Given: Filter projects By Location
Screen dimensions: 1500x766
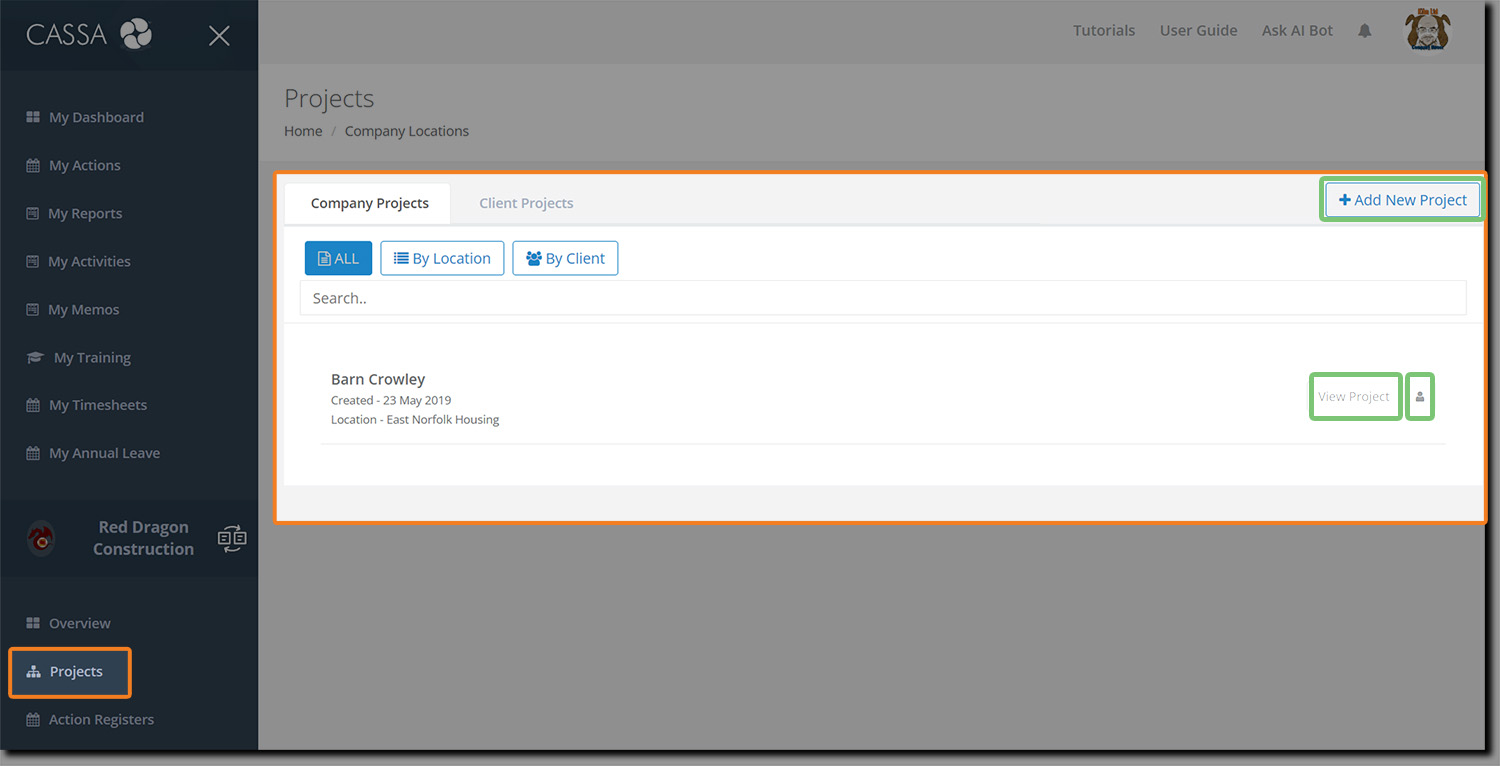Looking at the screenshot, I should pos(442,258).
